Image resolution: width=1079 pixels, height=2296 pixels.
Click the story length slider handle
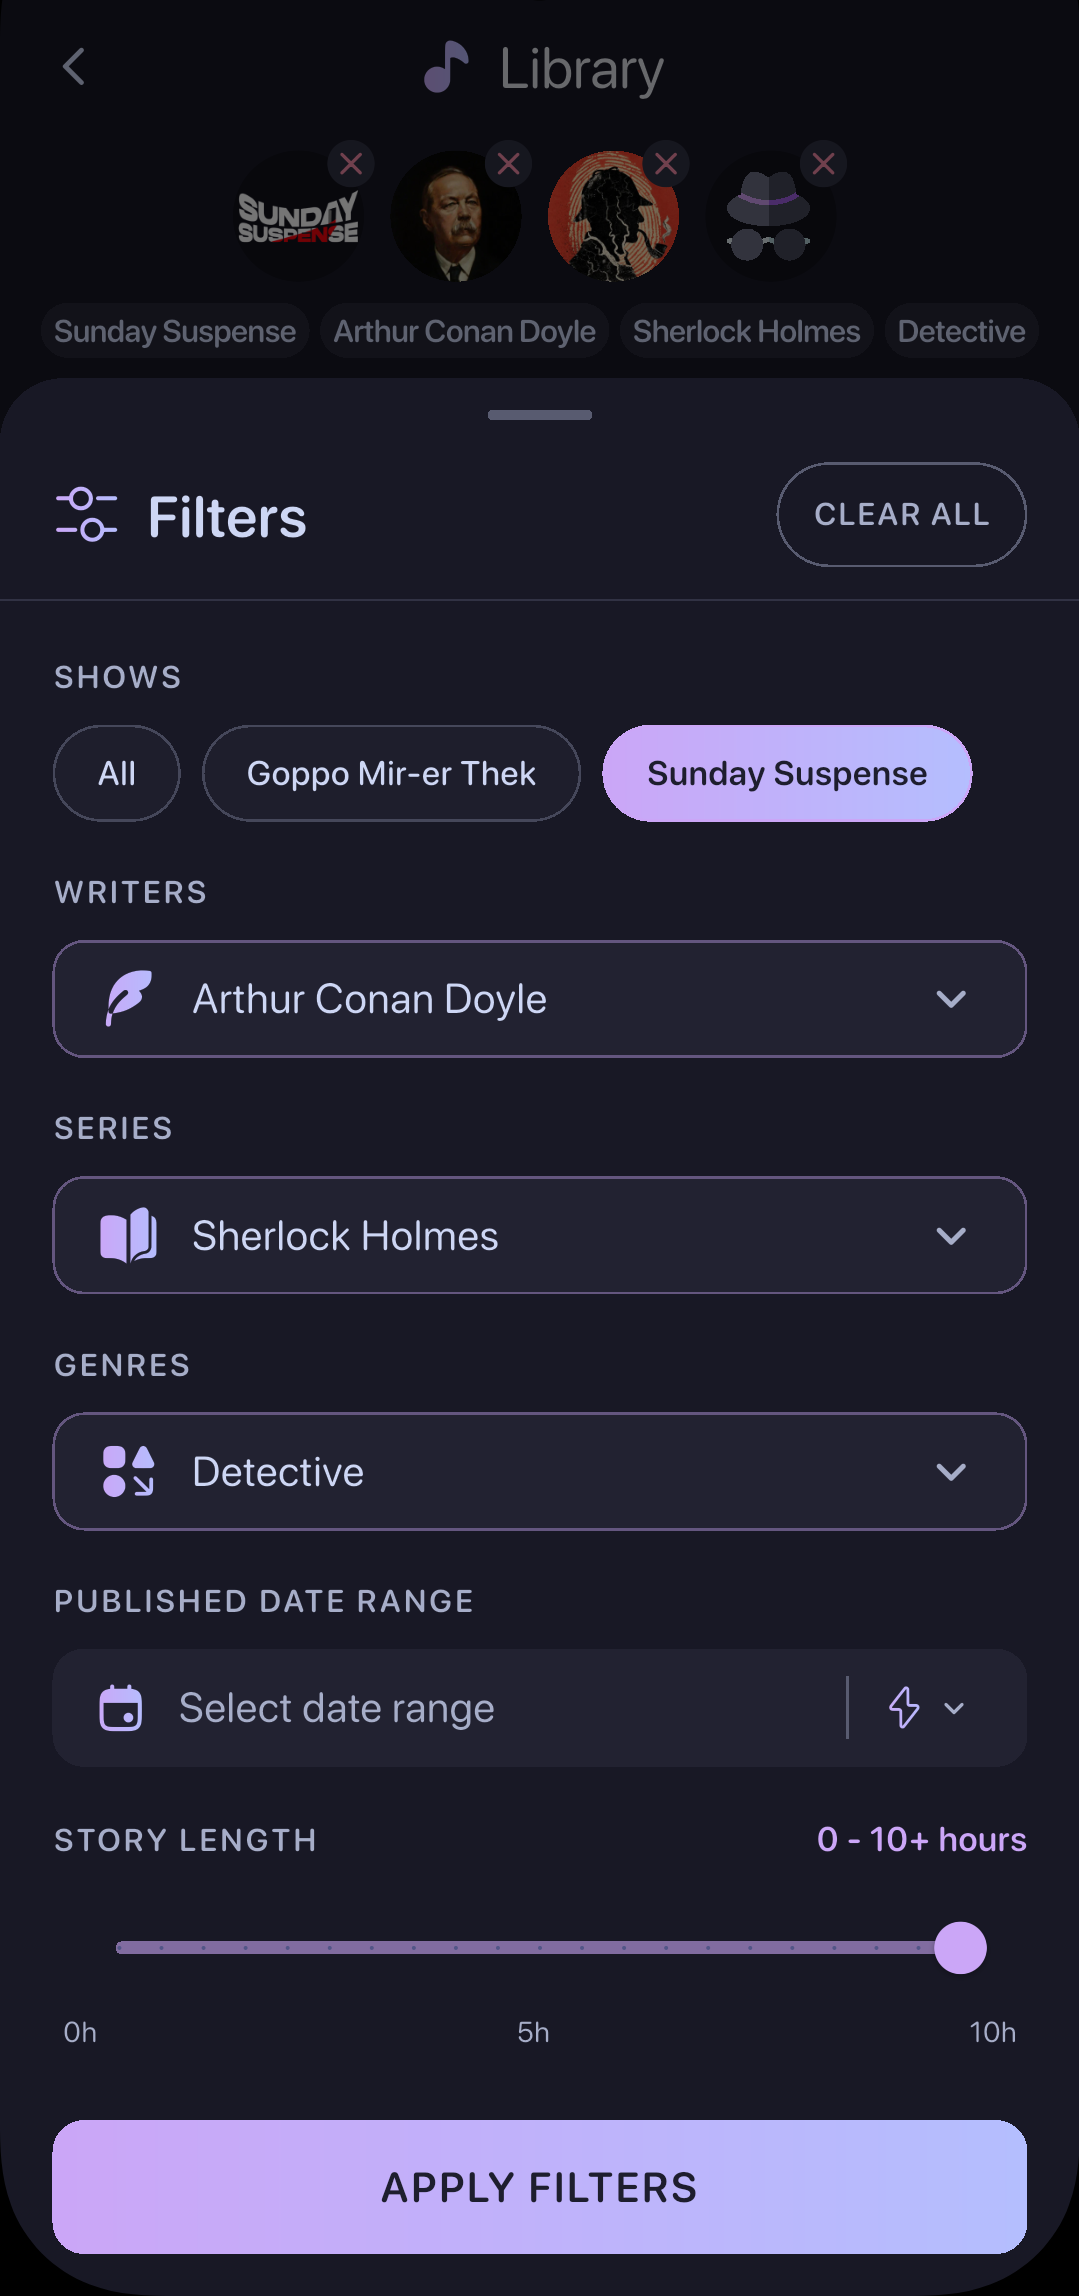point(960,1947)
